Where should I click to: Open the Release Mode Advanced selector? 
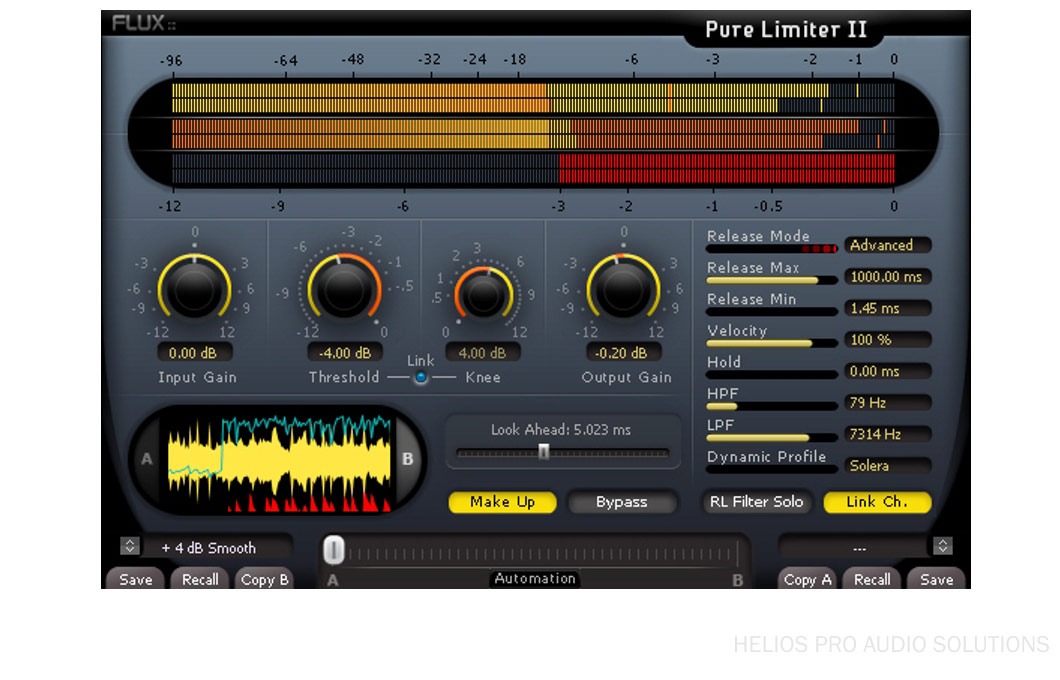pos(887,245)
